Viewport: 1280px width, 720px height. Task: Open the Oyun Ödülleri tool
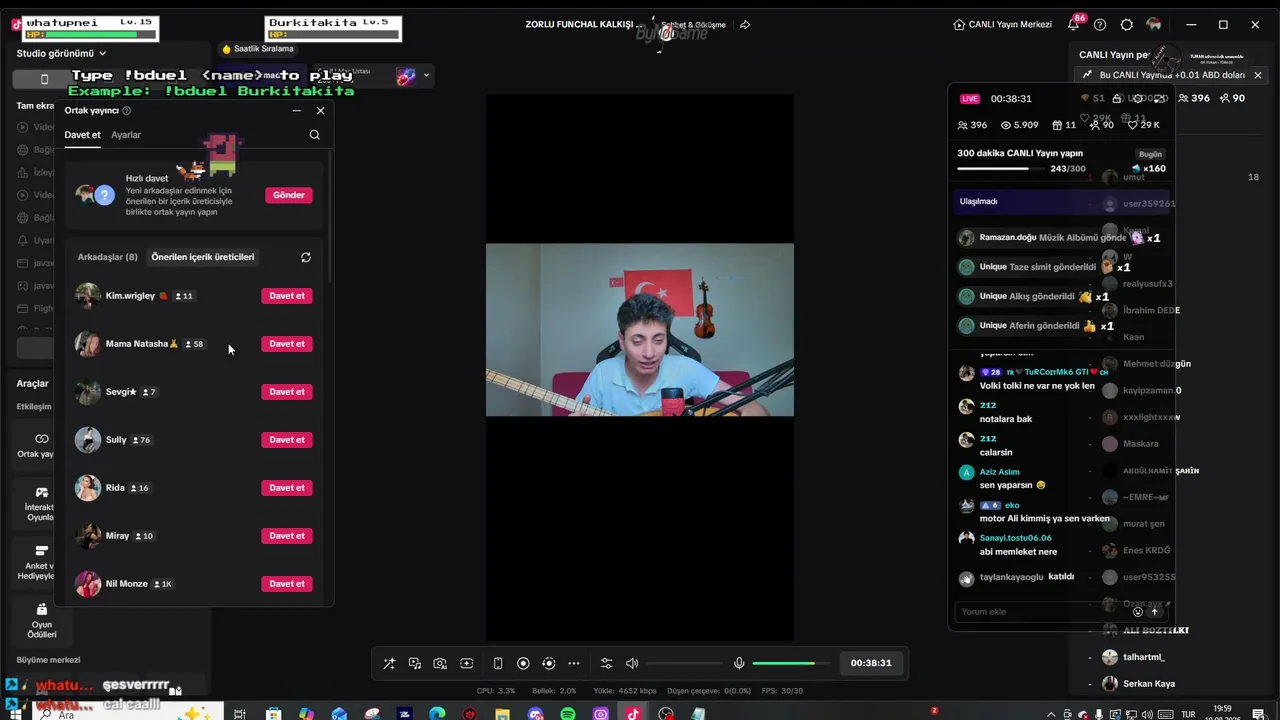click(x=41, y=622)
